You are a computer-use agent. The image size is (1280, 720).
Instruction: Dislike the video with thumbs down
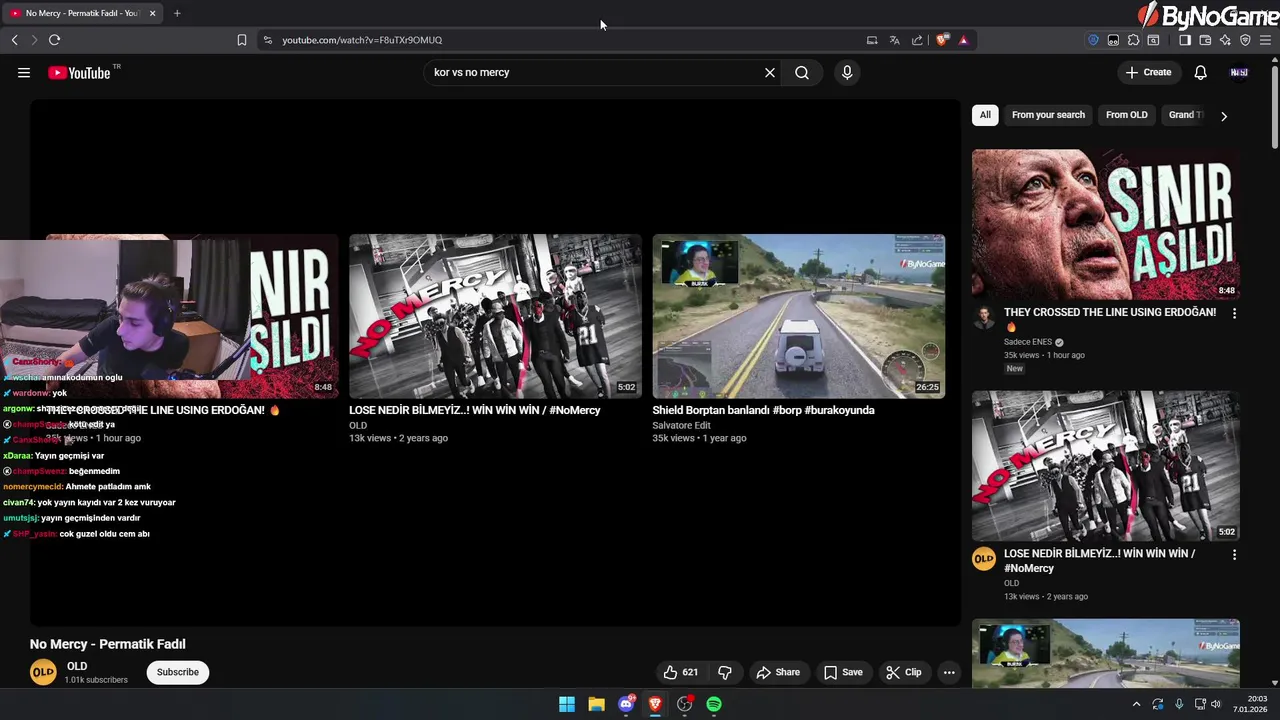point(726,672)
